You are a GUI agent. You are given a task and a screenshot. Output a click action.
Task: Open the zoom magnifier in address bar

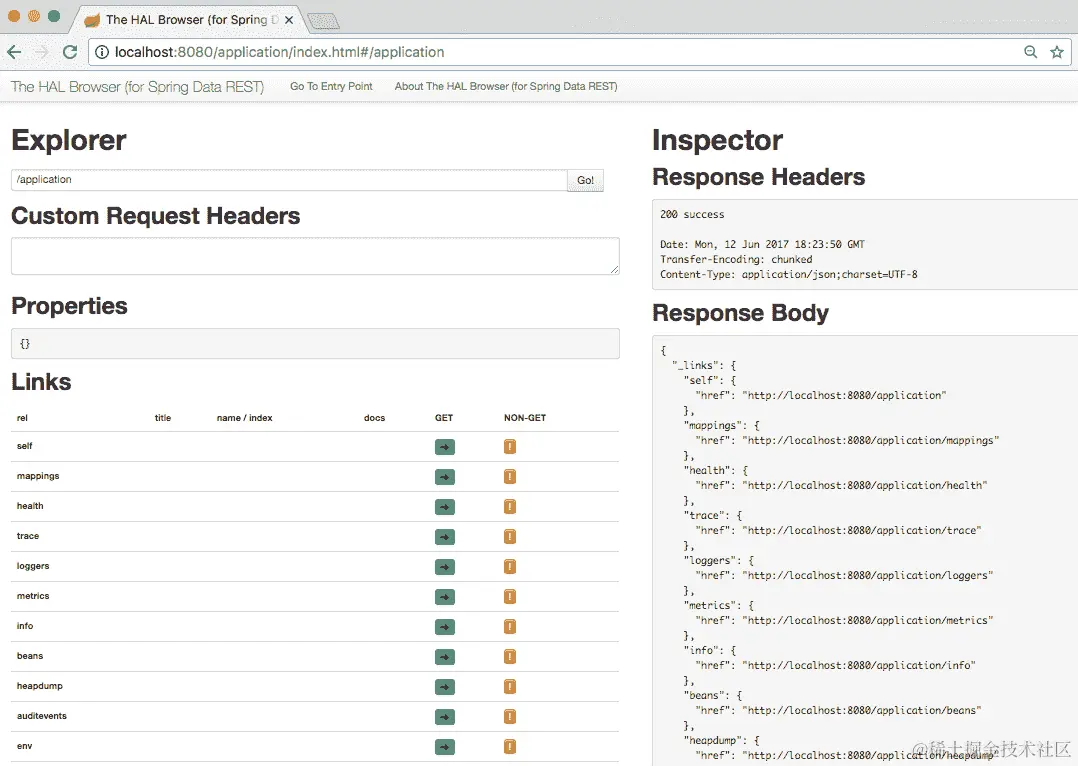pyautogui.click(x=1030, y=52)
